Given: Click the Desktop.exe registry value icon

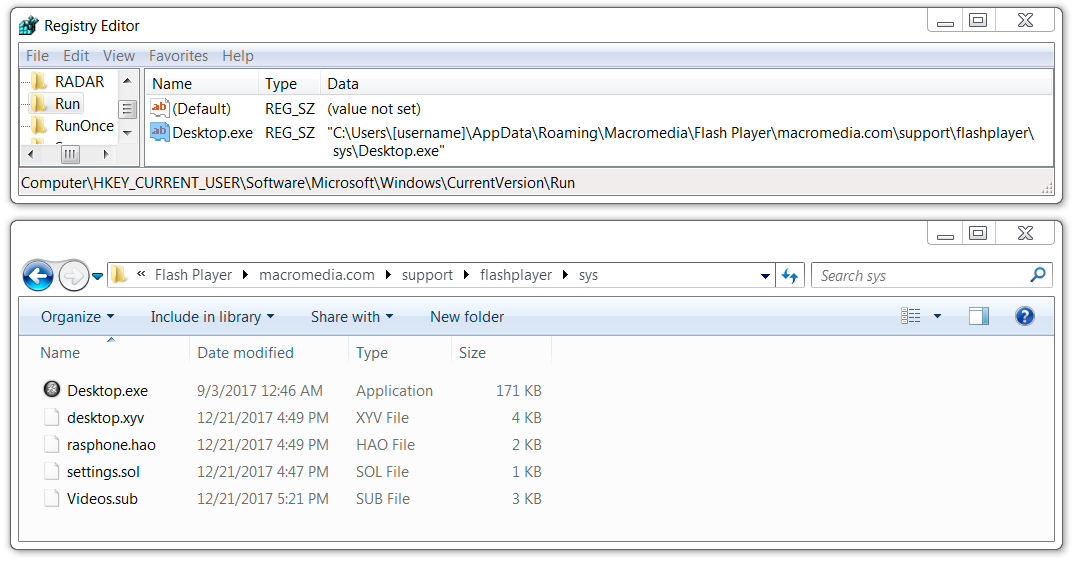Looking at the screenshot, I should click(159, 132).
